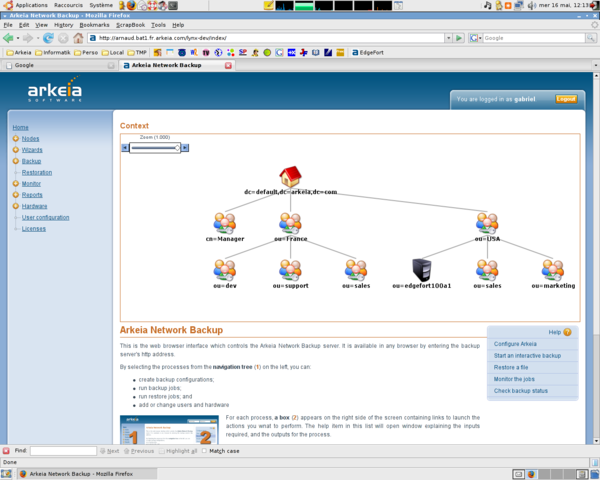Screen dimensions: 600x480
Task: Expand the Reports tree item
Action: point(16,195)
